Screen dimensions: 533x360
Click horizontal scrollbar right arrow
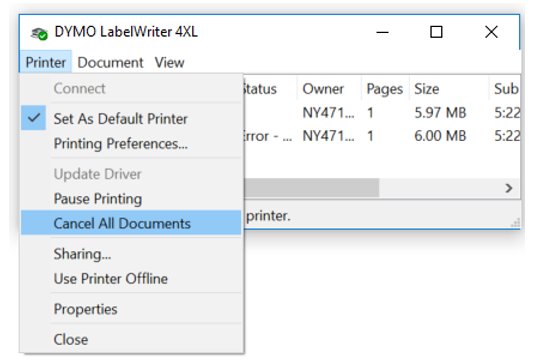coord(509,188)
